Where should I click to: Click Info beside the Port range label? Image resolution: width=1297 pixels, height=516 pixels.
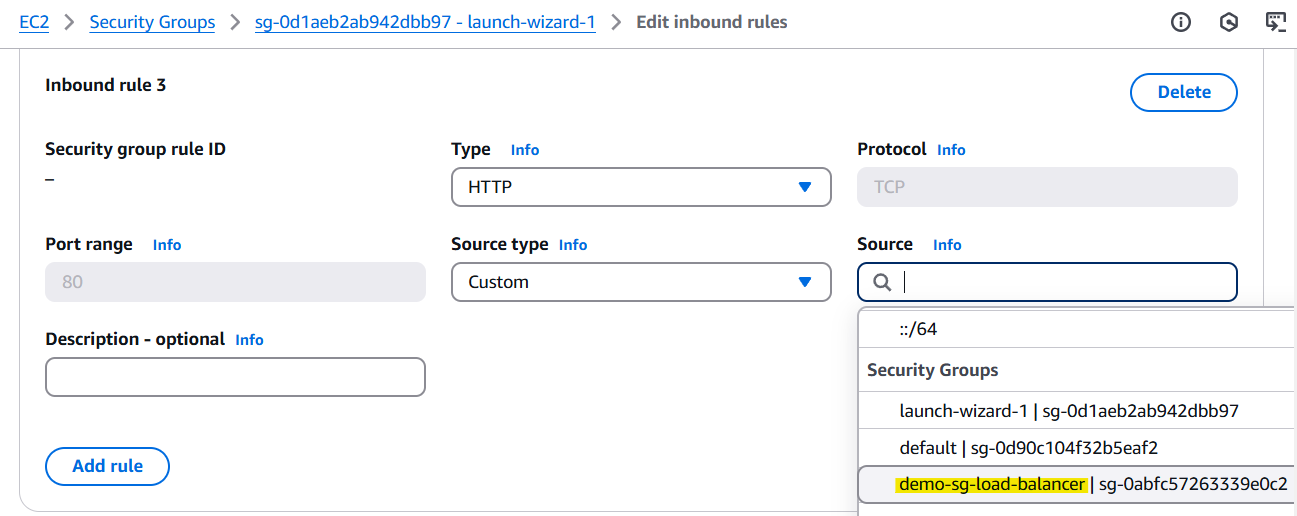pyautogui.click(x=167, y=245)
